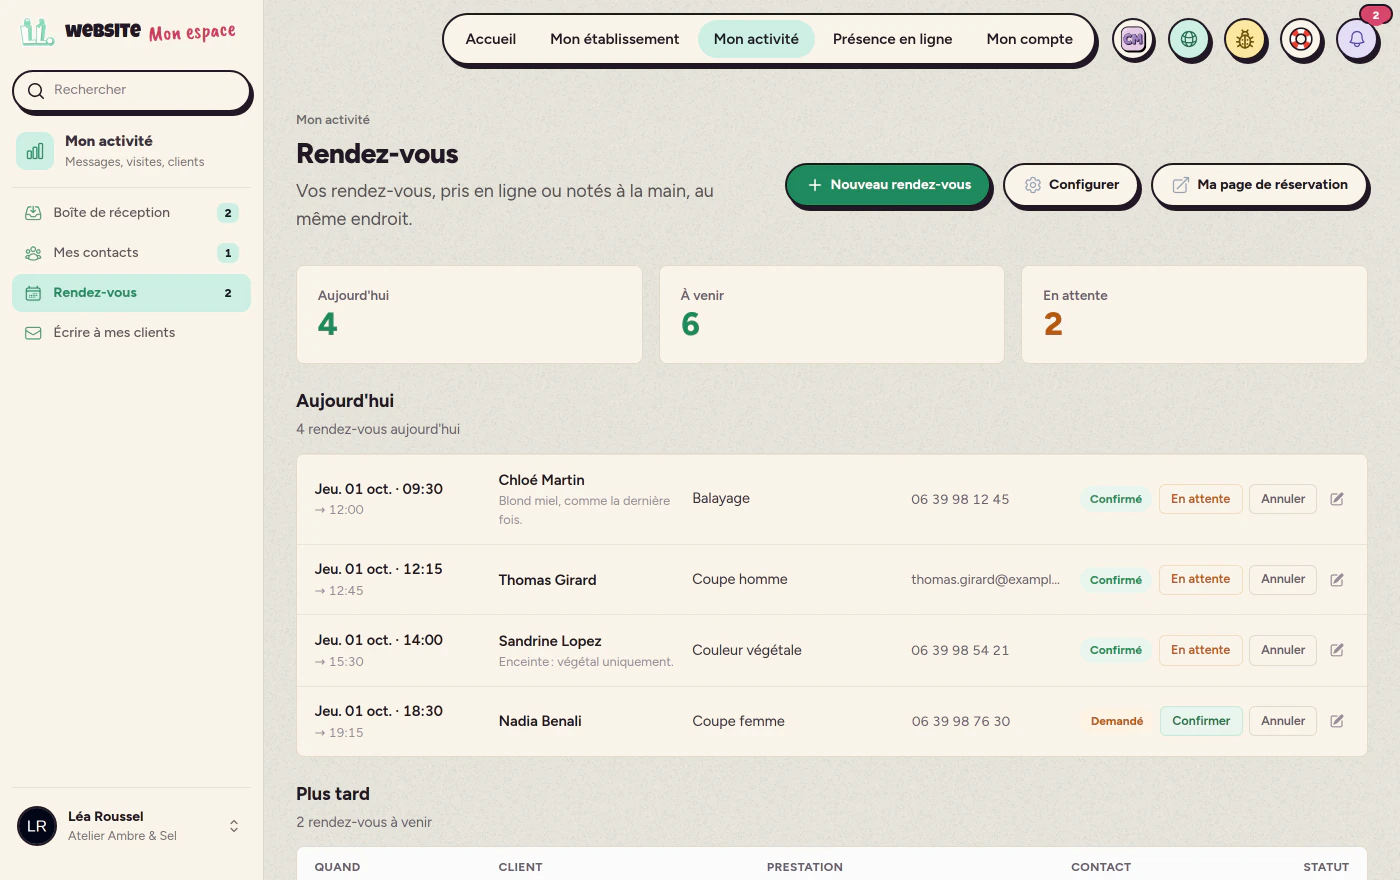Edit Thomas Girard's appointment via the pencil icon

[1337, 580]
